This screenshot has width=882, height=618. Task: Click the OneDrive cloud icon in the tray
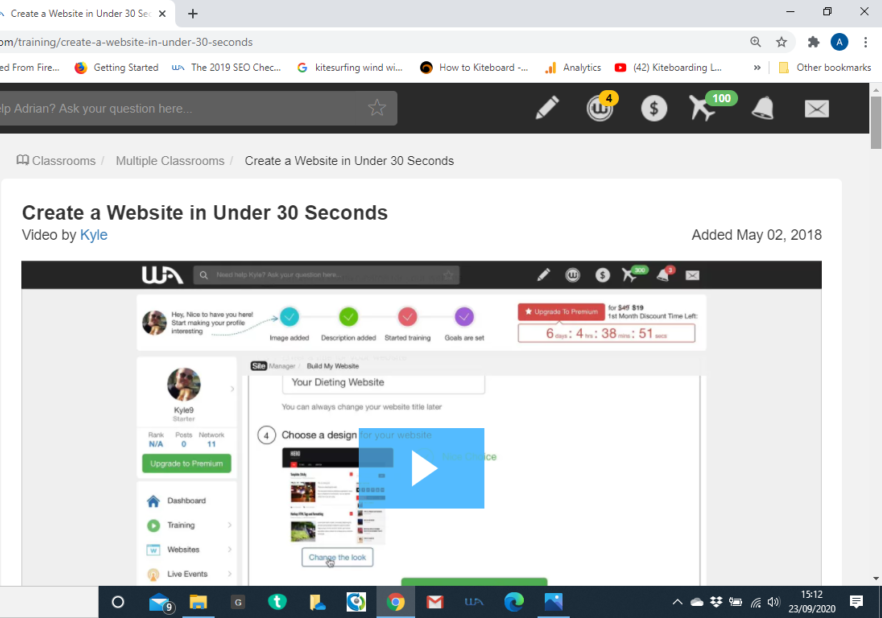click(697, 602)
